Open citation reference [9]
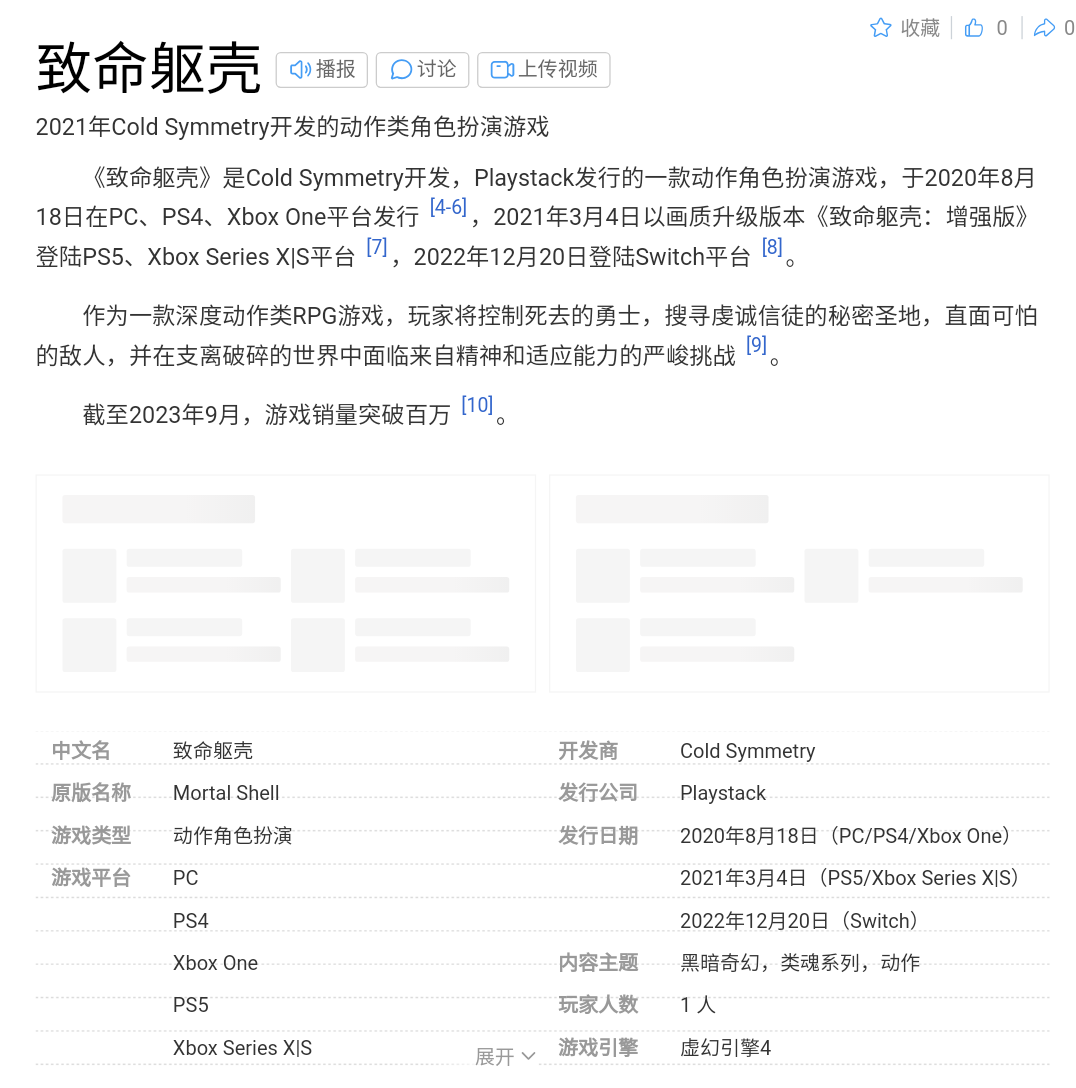Viewport: 1076px width, 1088px height. [756, 345]
